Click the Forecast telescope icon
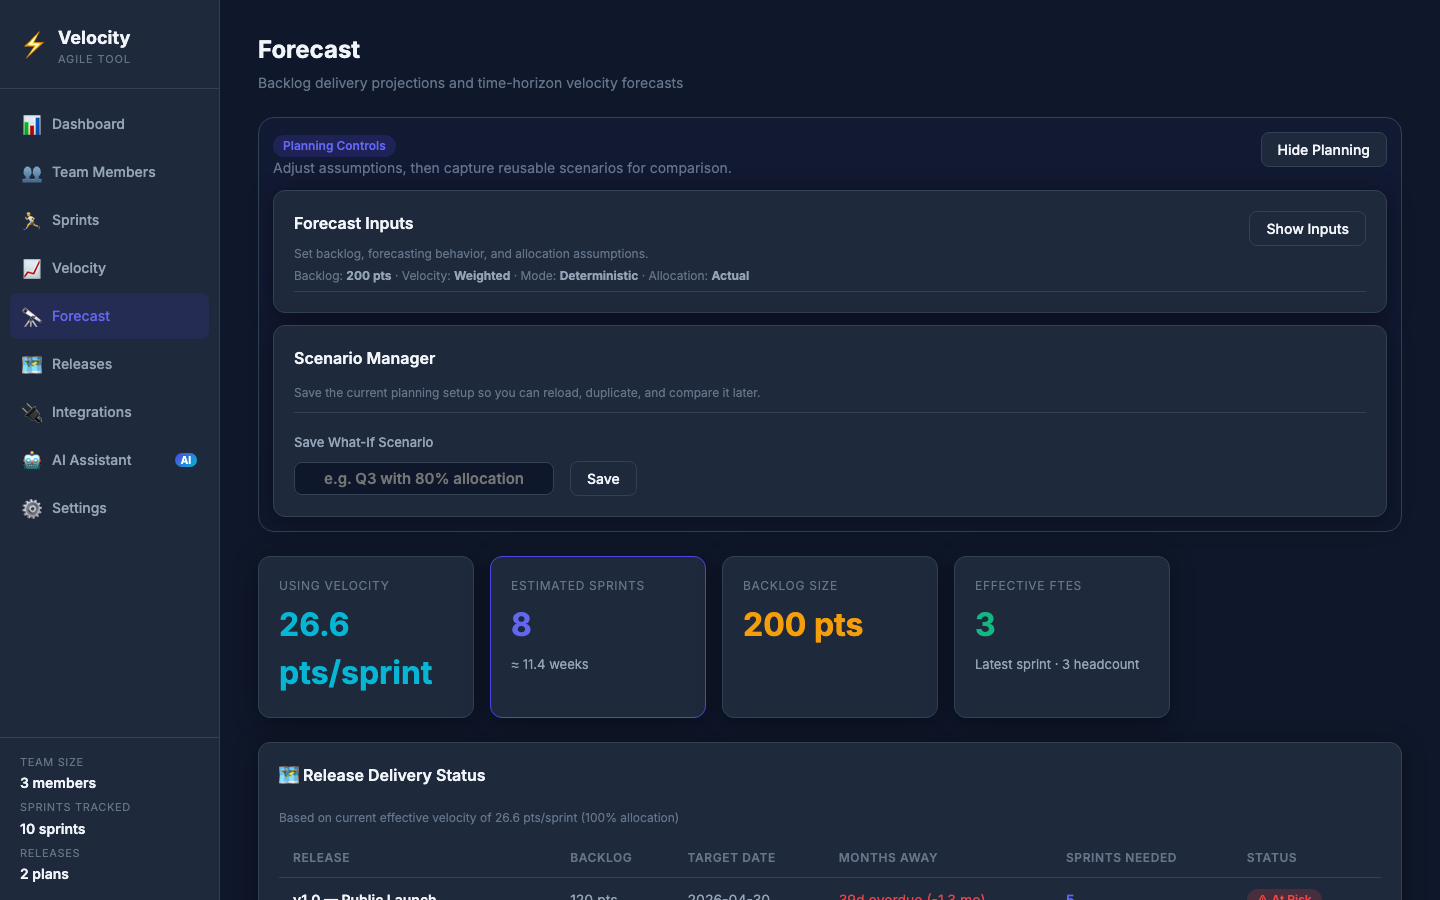1440x900 pixels. point(32,316)
